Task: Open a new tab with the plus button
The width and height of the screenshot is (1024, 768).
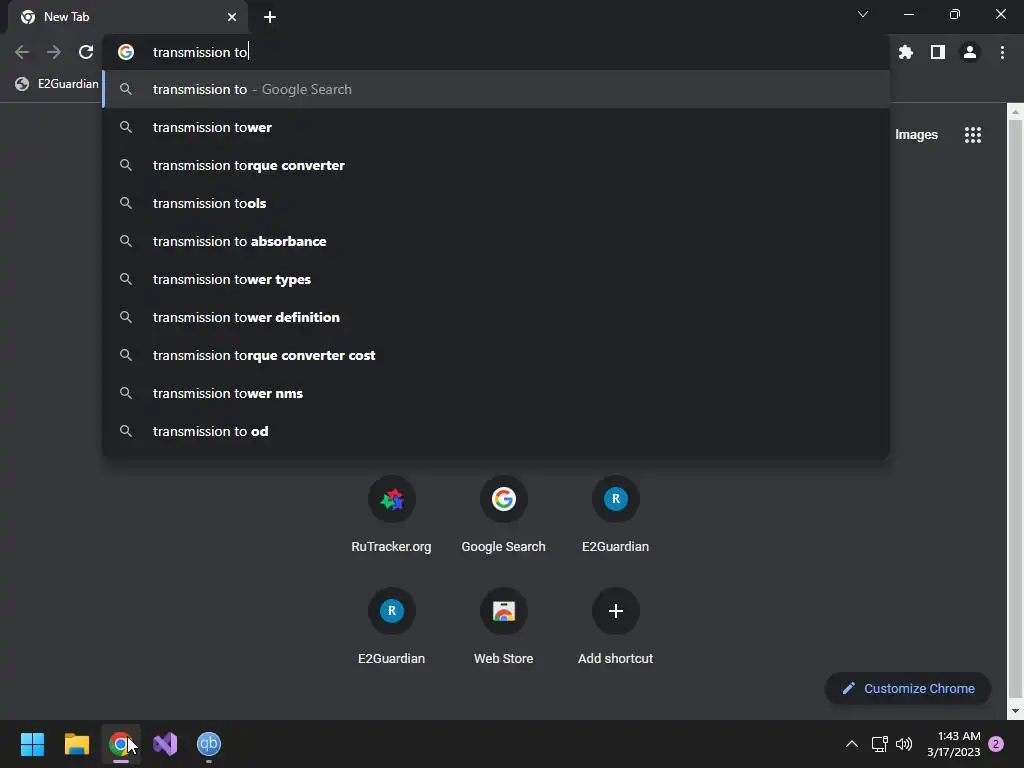Action: (x=270, y=17)
